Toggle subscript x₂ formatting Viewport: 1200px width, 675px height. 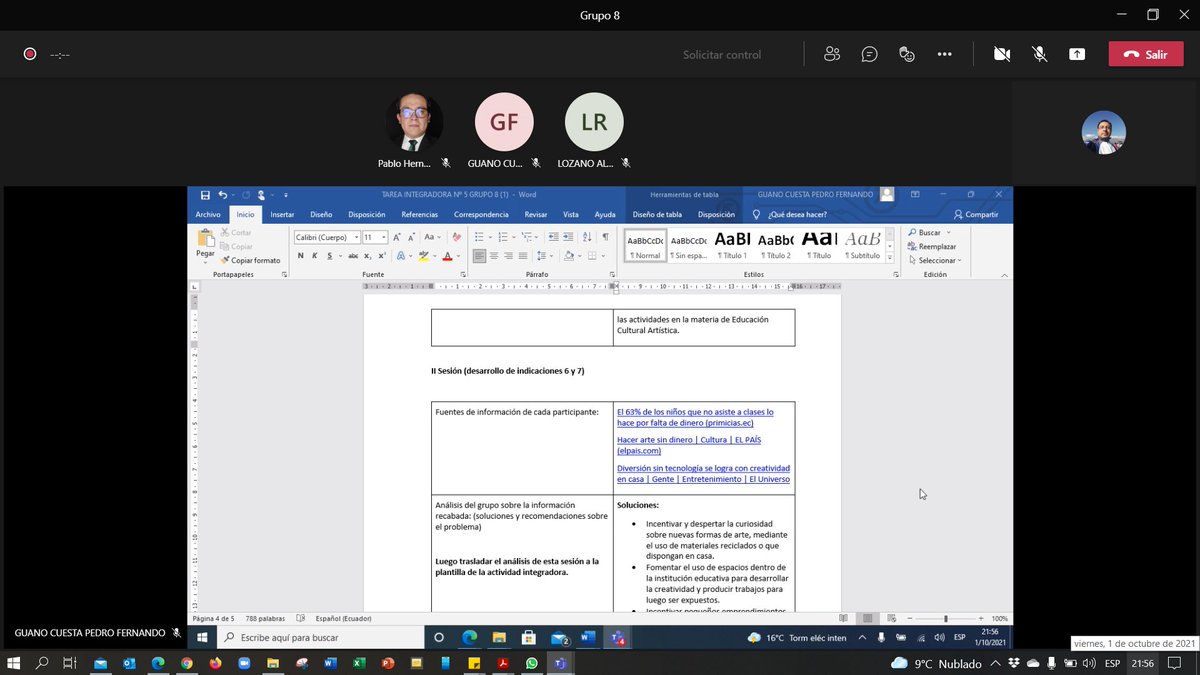point(368,256)
